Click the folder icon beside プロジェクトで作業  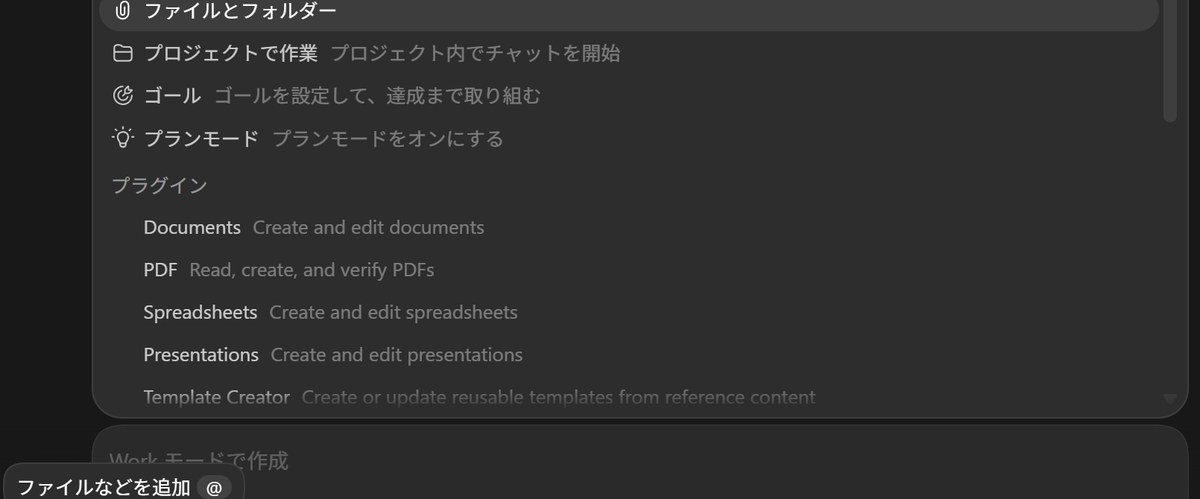(x=123, y=54)
